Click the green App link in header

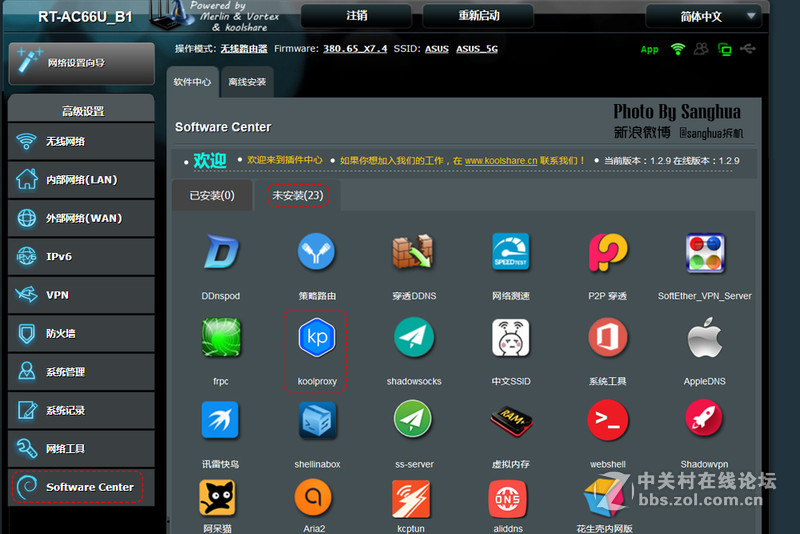click(649, 49)
